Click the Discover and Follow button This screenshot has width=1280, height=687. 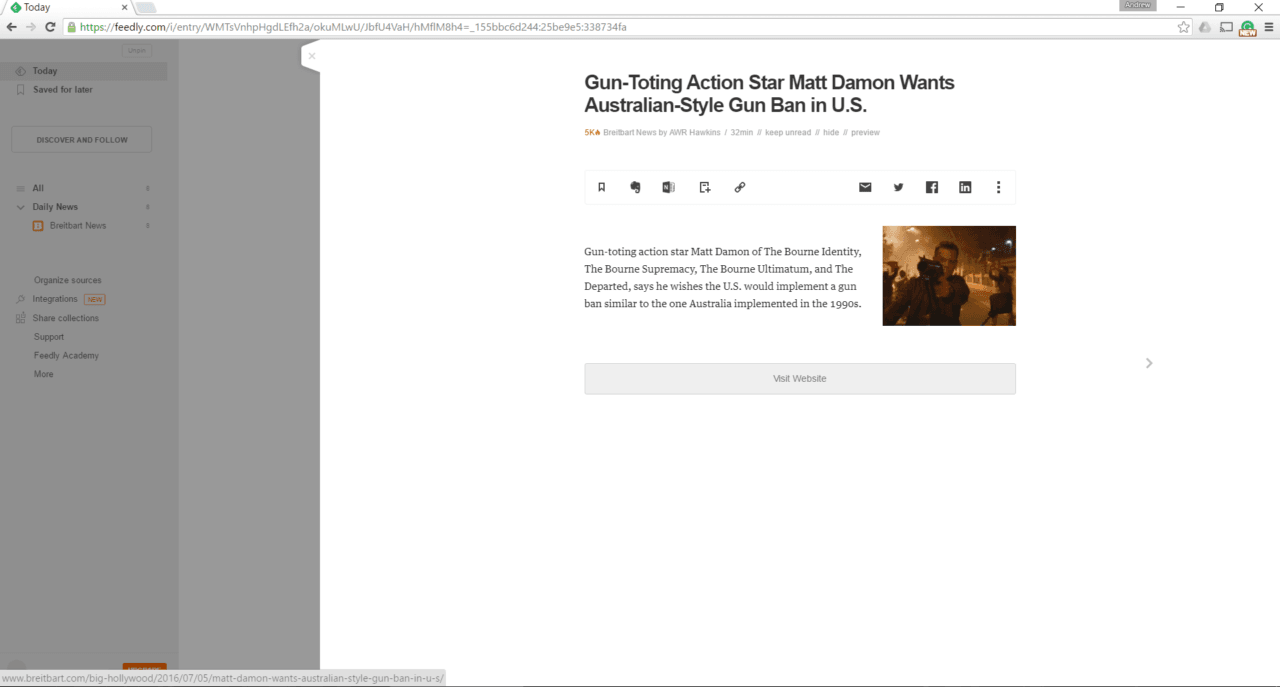[x=82, y=140]
